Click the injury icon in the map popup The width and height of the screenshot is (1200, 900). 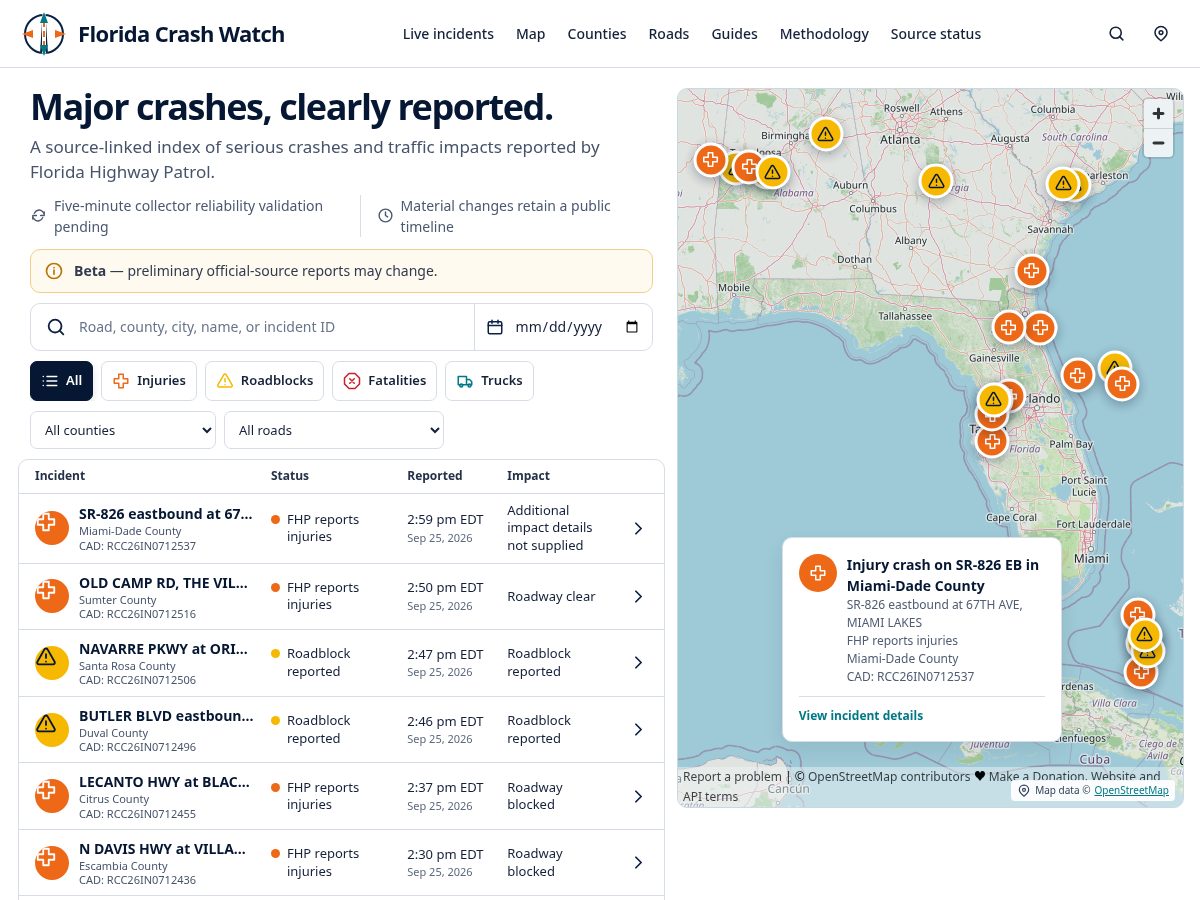817,573
